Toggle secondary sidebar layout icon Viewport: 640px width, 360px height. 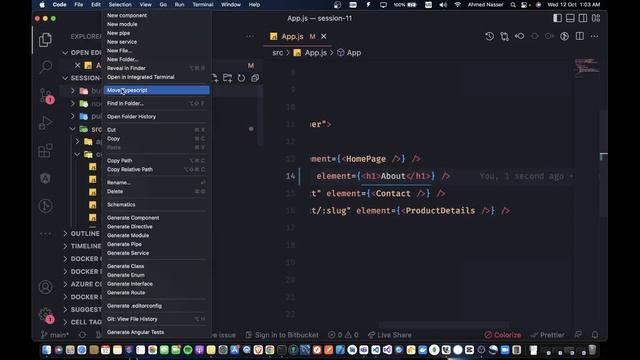(x=583, y=18)
